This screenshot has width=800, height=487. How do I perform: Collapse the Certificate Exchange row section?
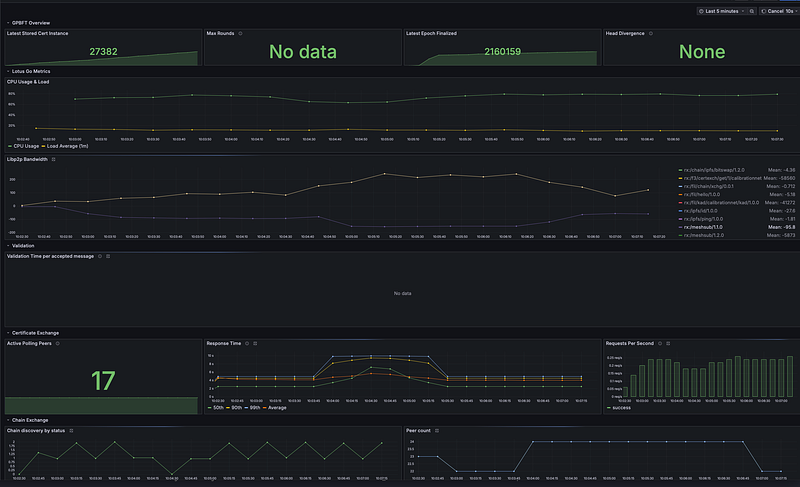coord(38,331)
